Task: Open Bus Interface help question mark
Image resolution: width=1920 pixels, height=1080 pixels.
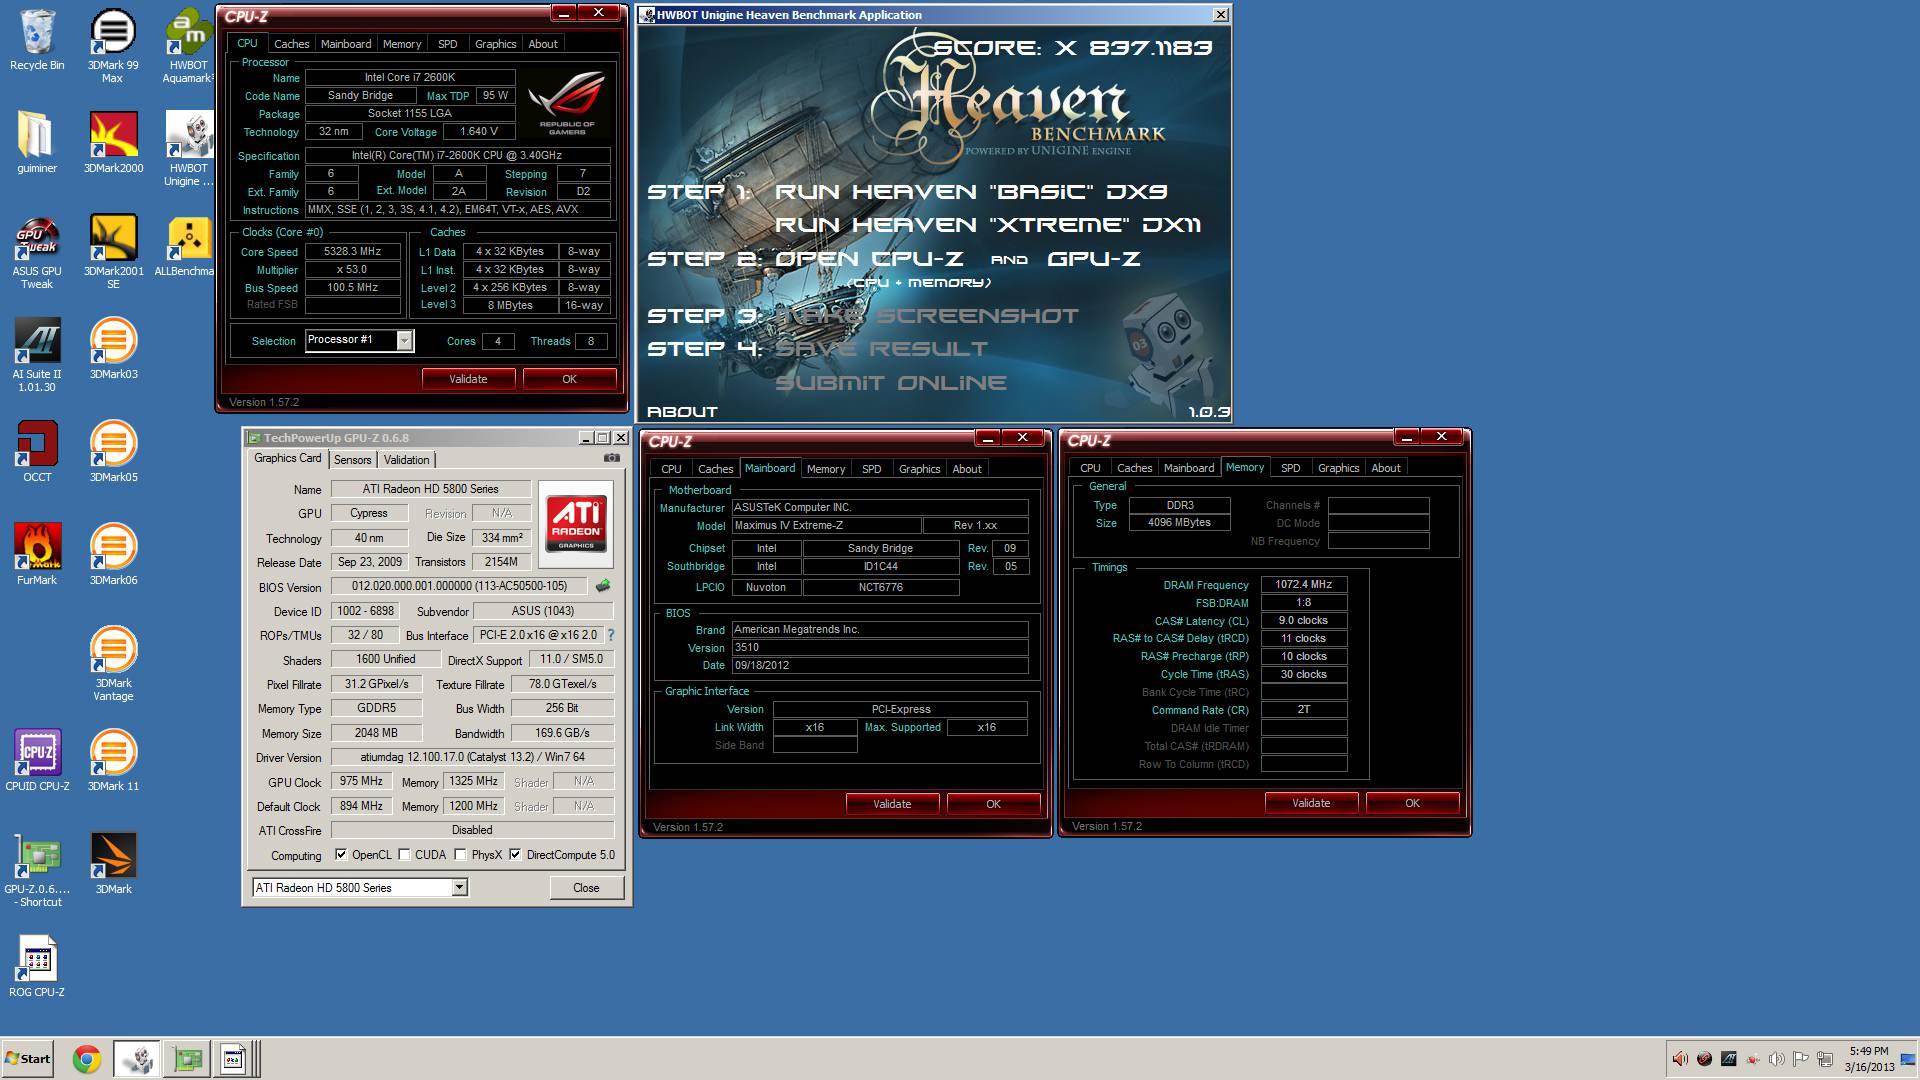Action: [x=610, y=635]
